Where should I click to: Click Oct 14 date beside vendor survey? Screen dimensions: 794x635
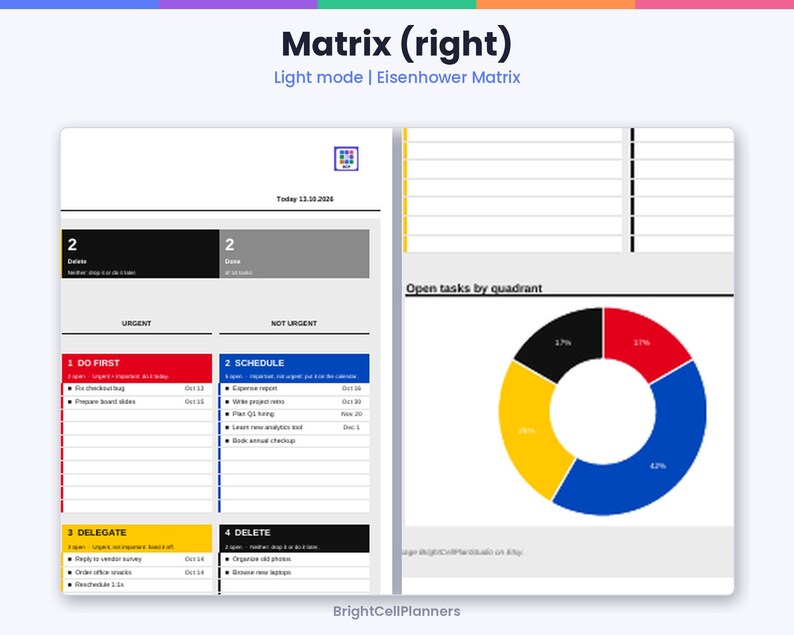click(x=194, y=559)
